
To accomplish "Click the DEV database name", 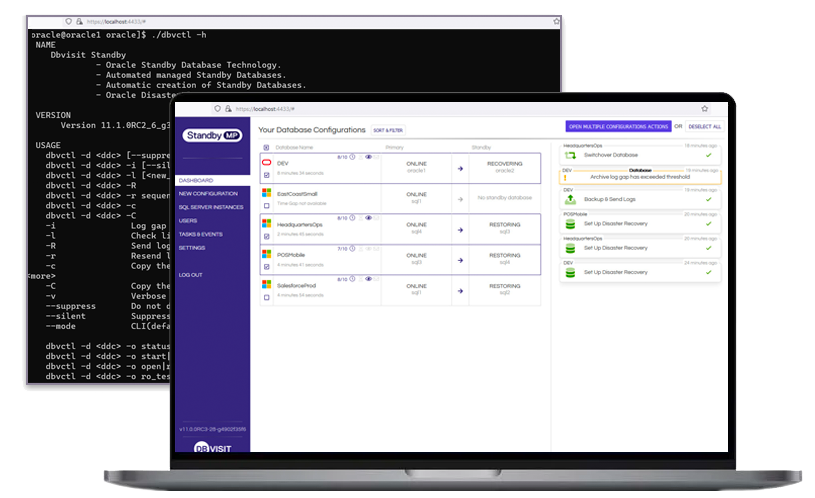I will point(283,163).
